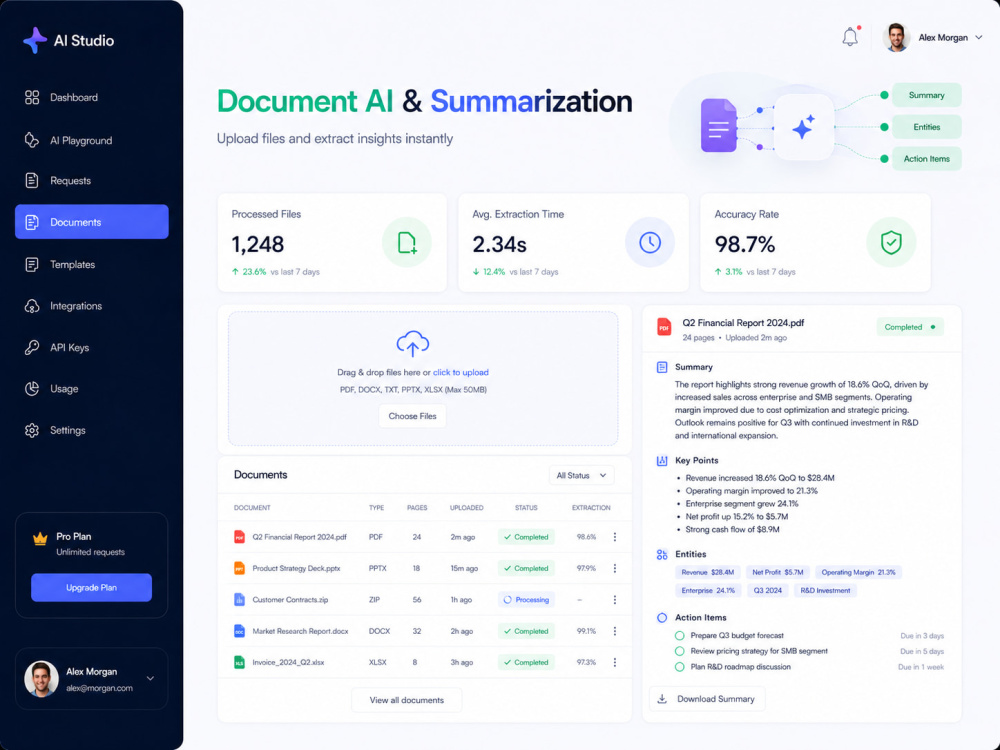The height and width of the screenshot is (750, 1000).
Task: Click the Entities pill in hero banner
Action: click(x=926, y=127)
